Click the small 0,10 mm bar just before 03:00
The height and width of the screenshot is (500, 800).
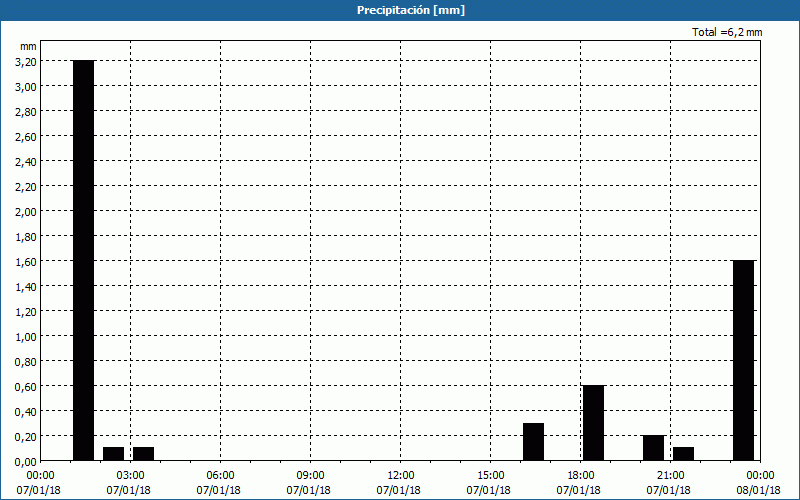pyautogui.click(x=113, y=454)
